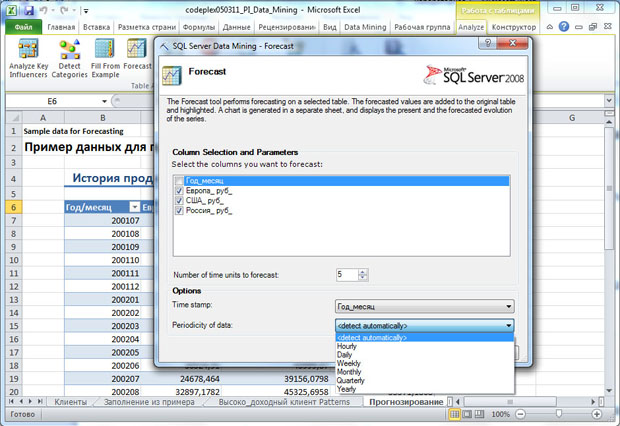Viewport: 620px width, 426px height.
Task: Open Заполнение из примера sheet tab
Action: 149,402
